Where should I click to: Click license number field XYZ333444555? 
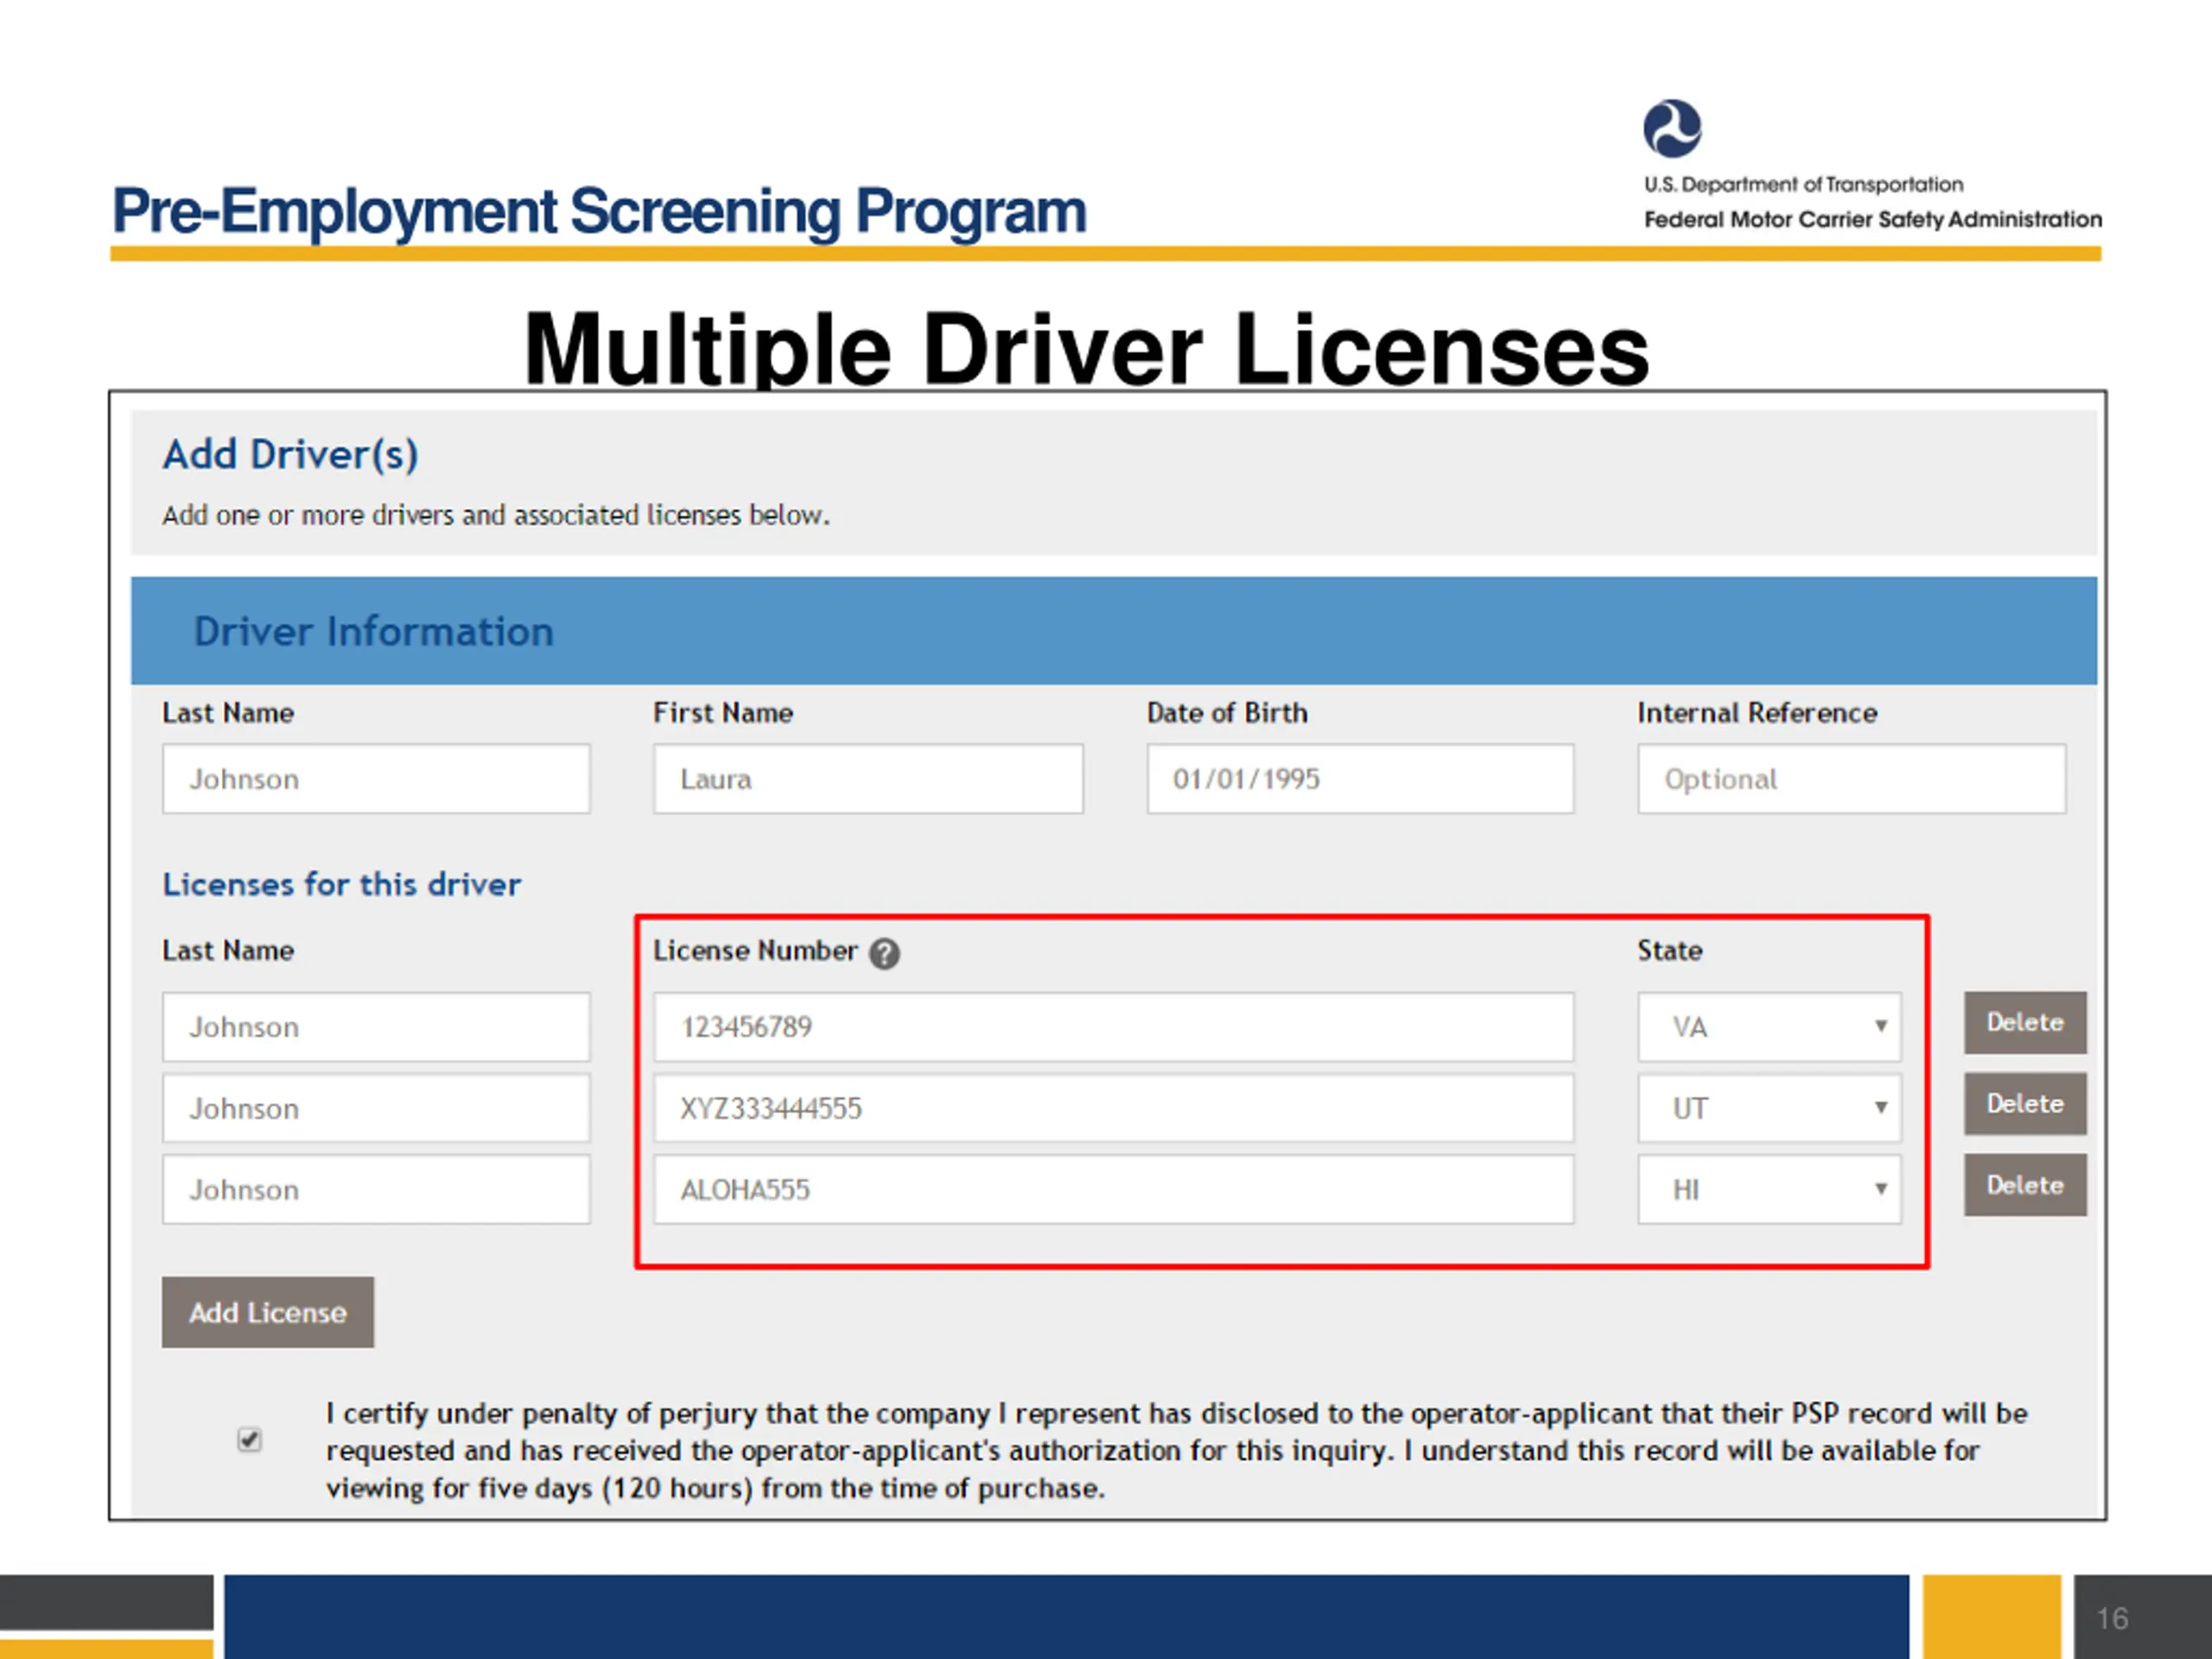(1114, 1108)
